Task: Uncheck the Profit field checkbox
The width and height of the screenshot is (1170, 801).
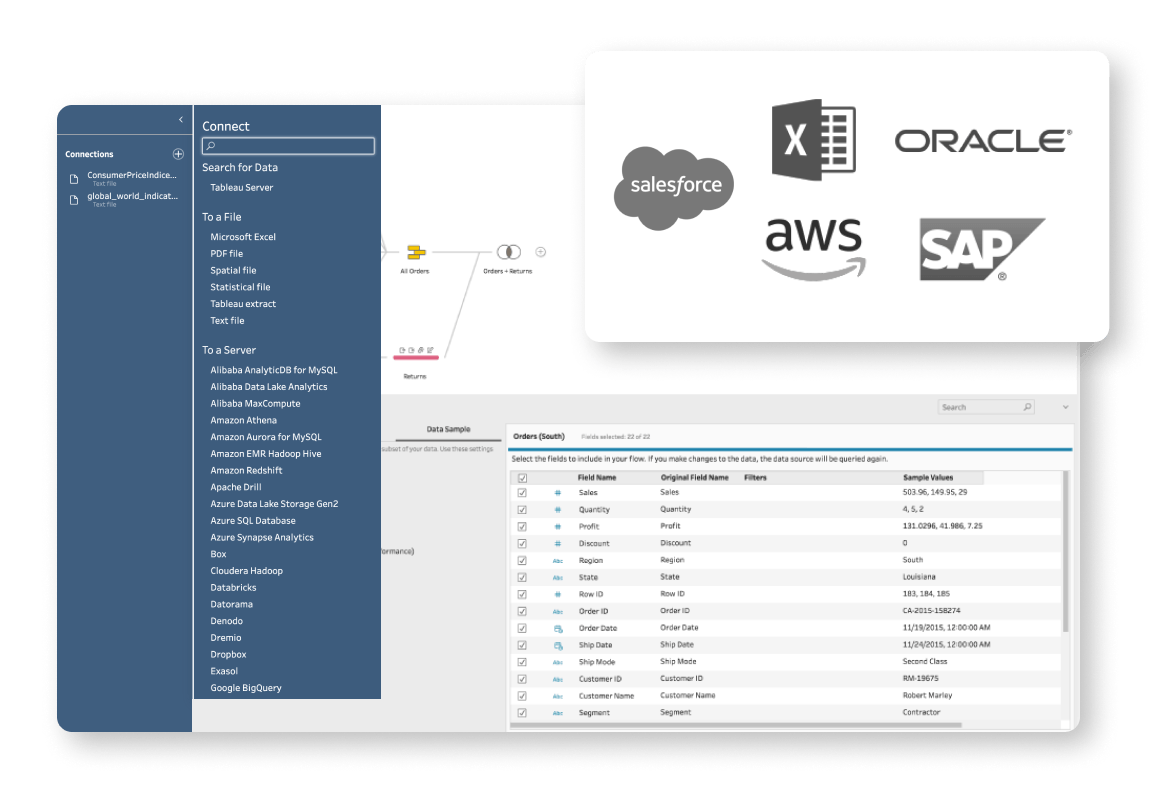Action: pyautogui.click(x=522, y=527)
